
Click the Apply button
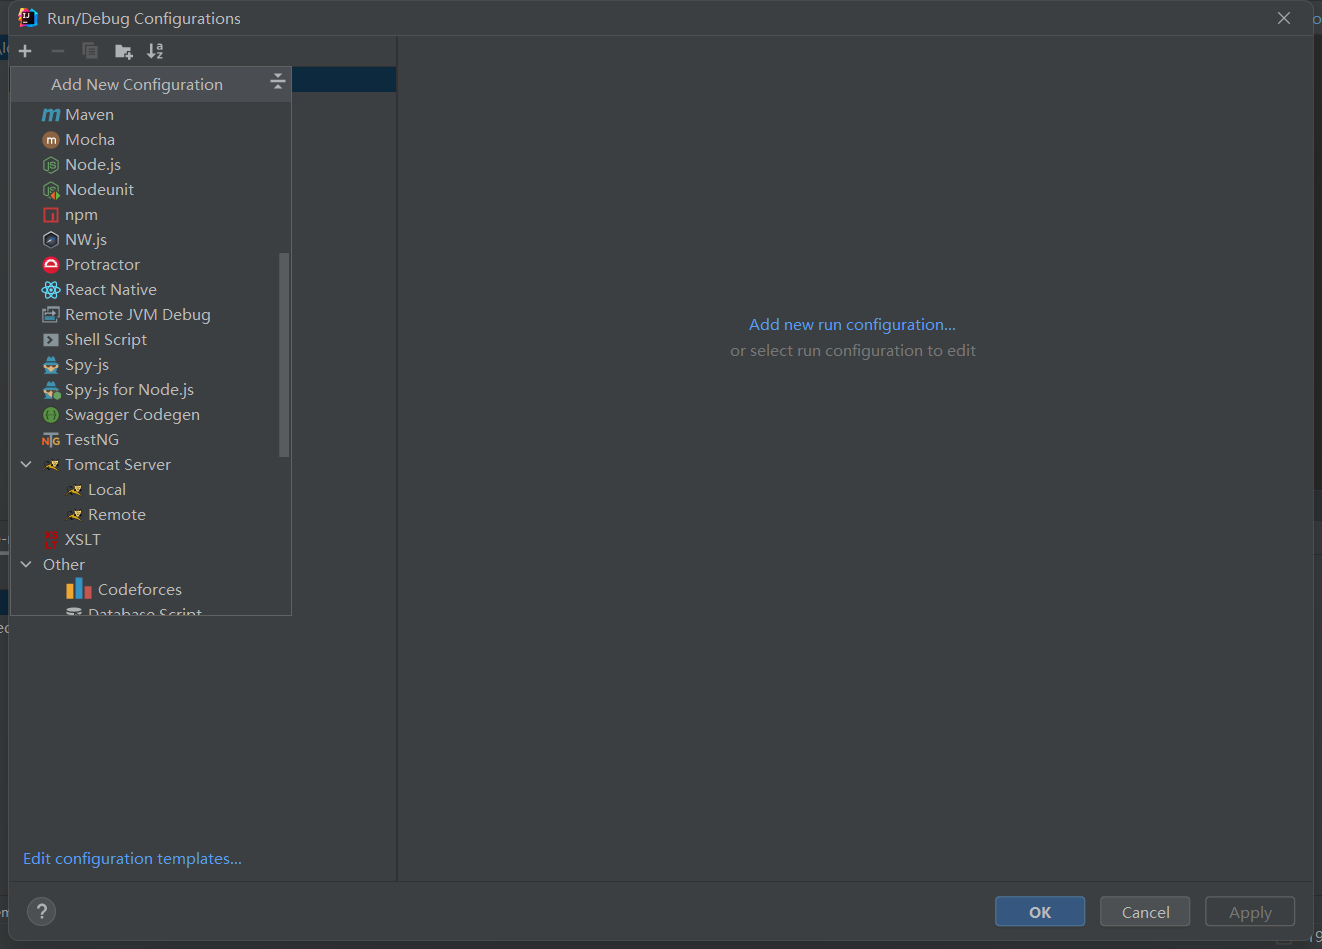[1250, 912]
